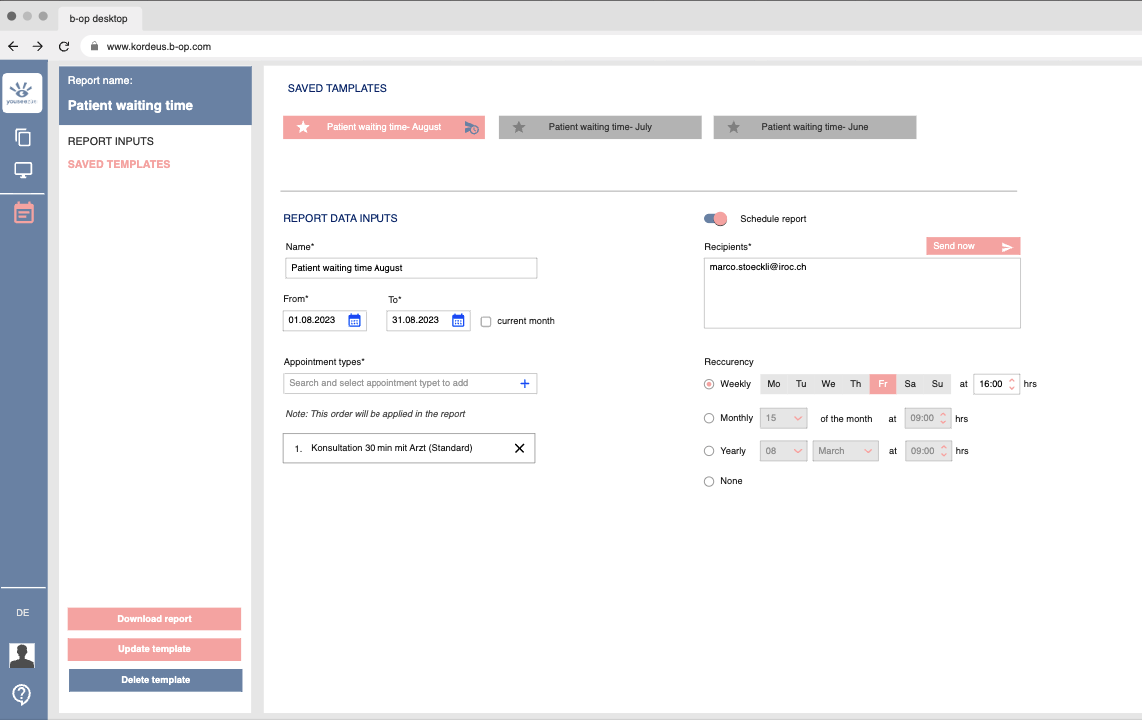Viewport: 1142px width, 720px height.
Task: Expand the yearly day dropdown showing 08
Action: pyautogui.click(x=784, y=451)
